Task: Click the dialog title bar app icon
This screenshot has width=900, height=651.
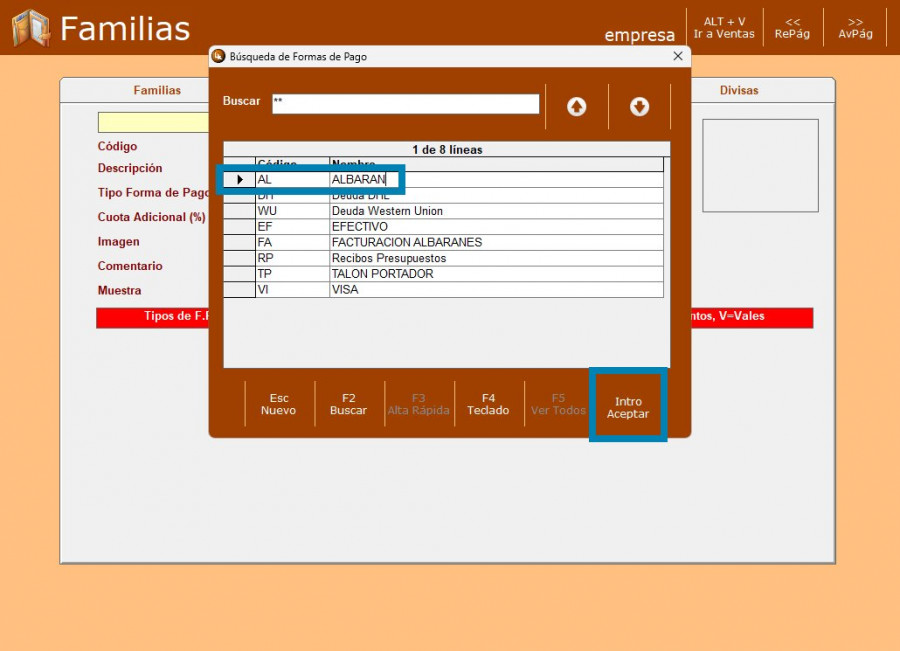Action: tap(218, 57)
